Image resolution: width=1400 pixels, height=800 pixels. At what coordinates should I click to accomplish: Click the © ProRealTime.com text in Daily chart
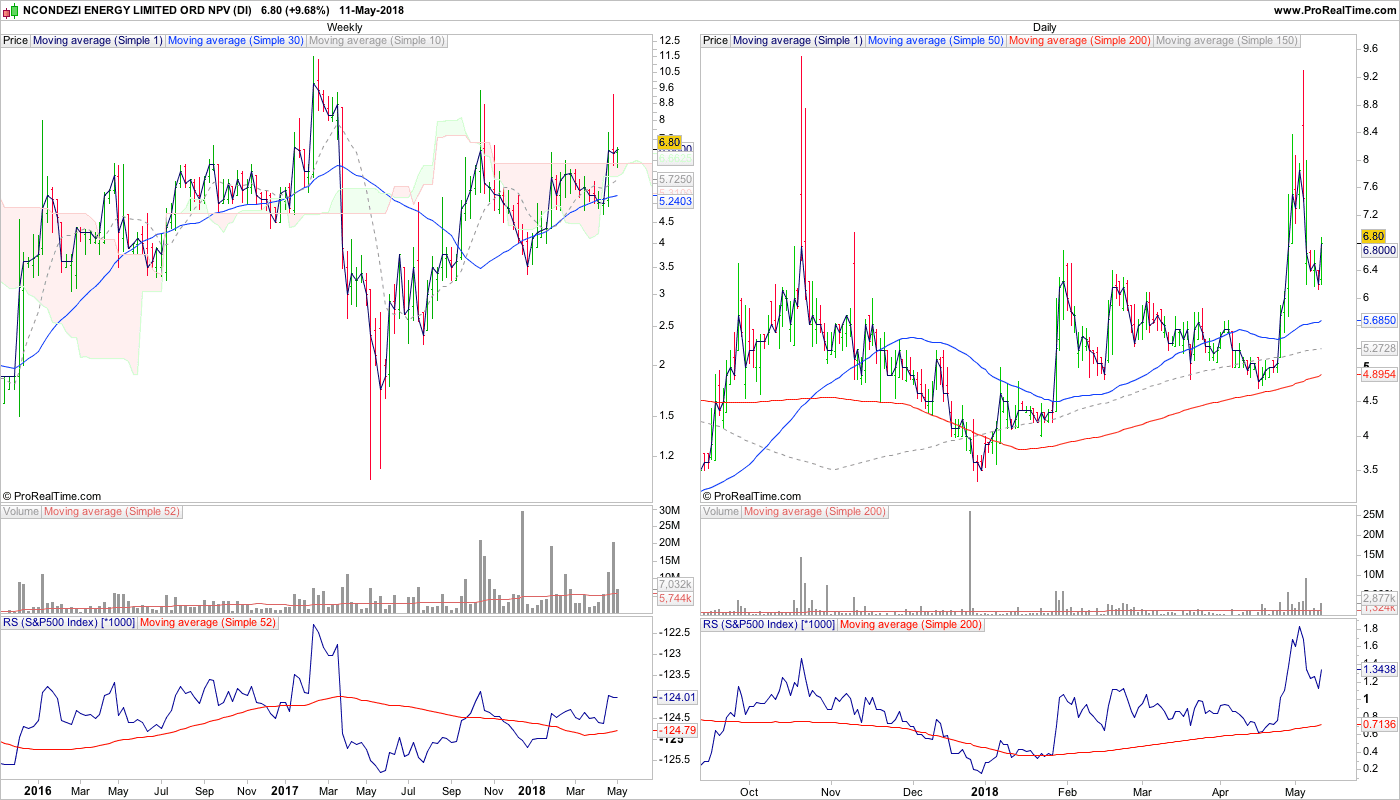[x=752, y=496]
